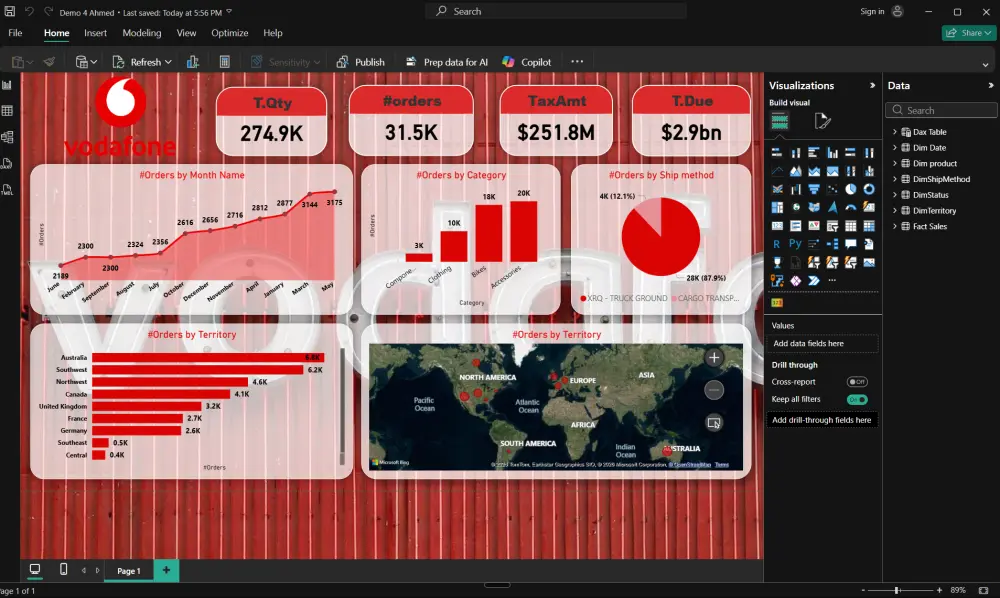
Task: Select the Page 1 tab
Action: [129, 571]
